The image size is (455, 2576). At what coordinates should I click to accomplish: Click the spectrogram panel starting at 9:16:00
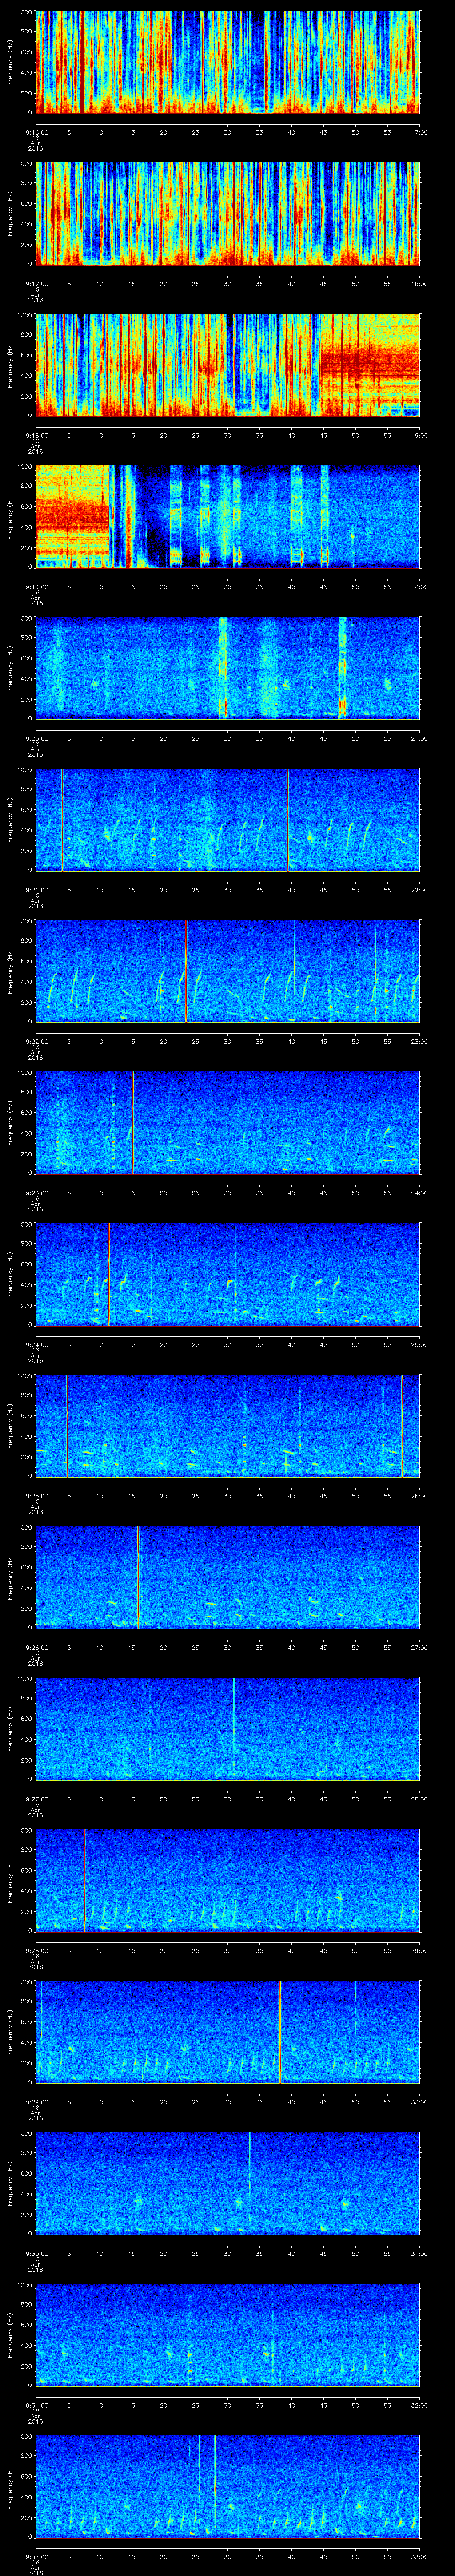tap(228, 62)
